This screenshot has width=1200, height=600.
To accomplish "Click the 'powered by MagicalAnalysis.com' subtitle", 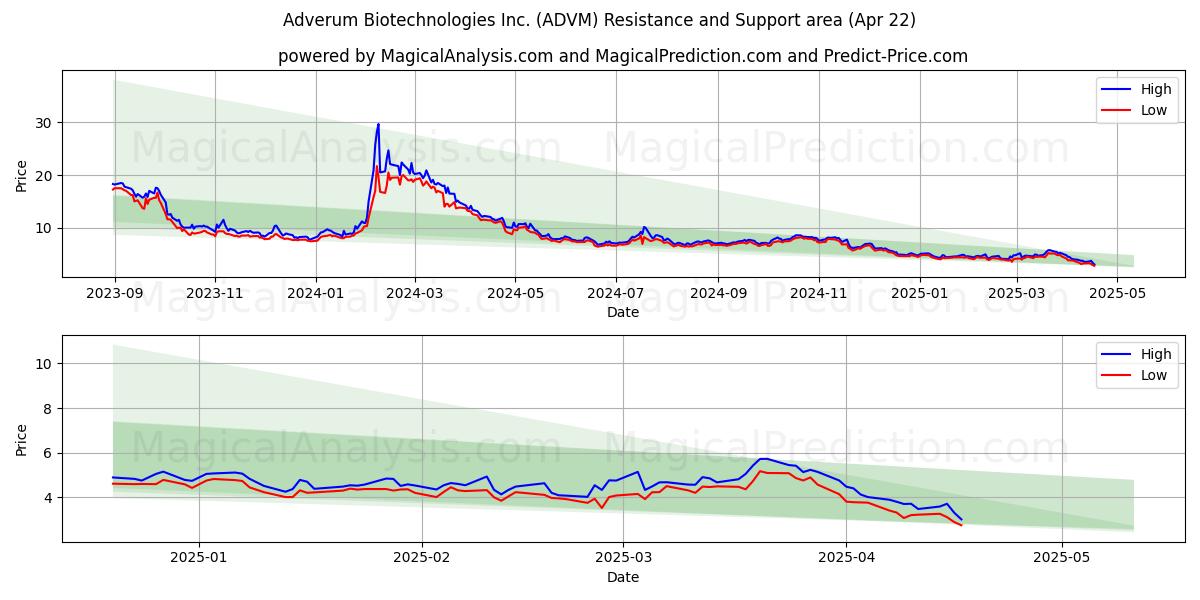I will (x=623, y=56).
